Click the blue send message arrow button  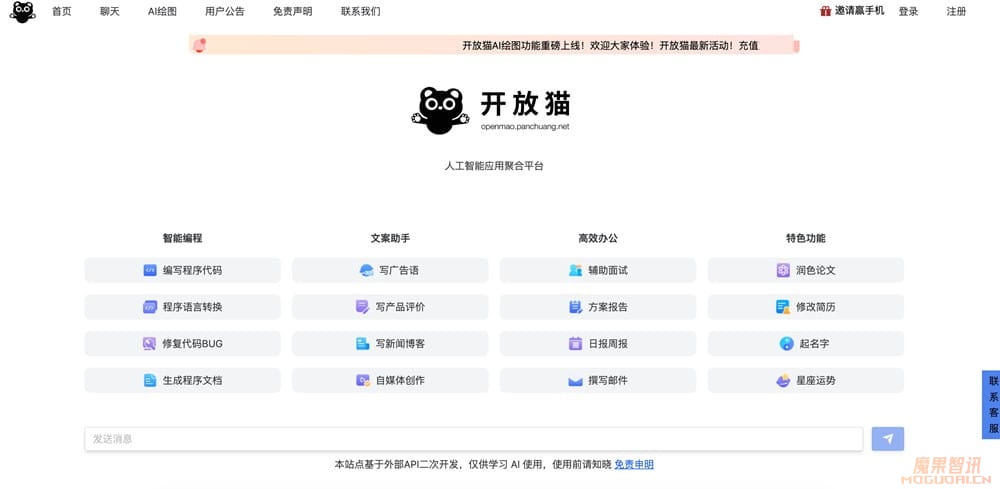click(888, 439)
